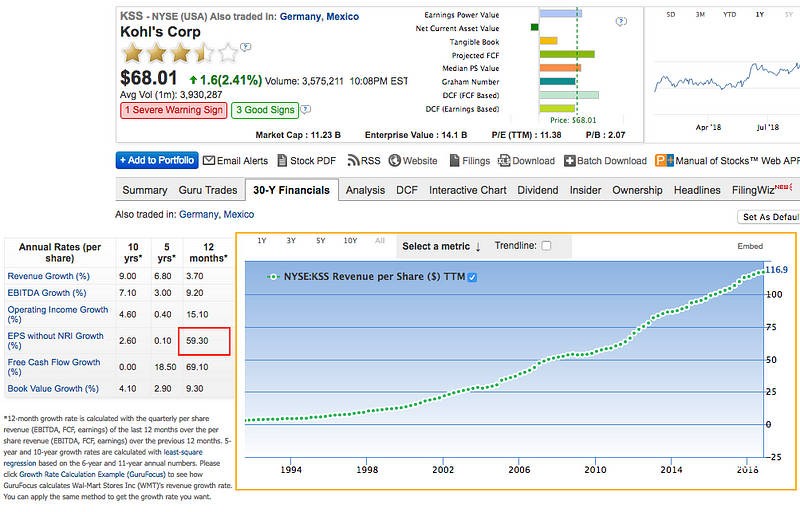Open the Operating Income Growth link
The height and width of the screenshot is (512, 800).
58,314
